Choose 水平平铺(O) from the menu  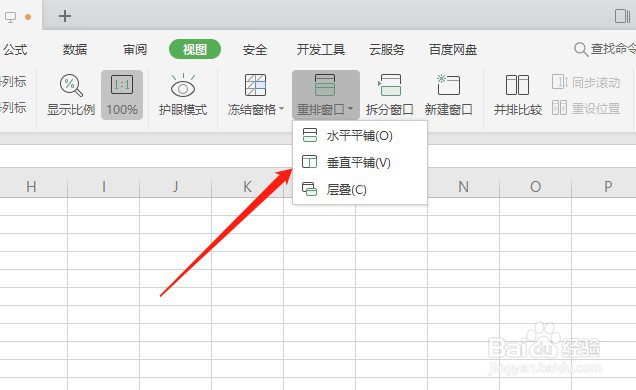tap(360, 135)
